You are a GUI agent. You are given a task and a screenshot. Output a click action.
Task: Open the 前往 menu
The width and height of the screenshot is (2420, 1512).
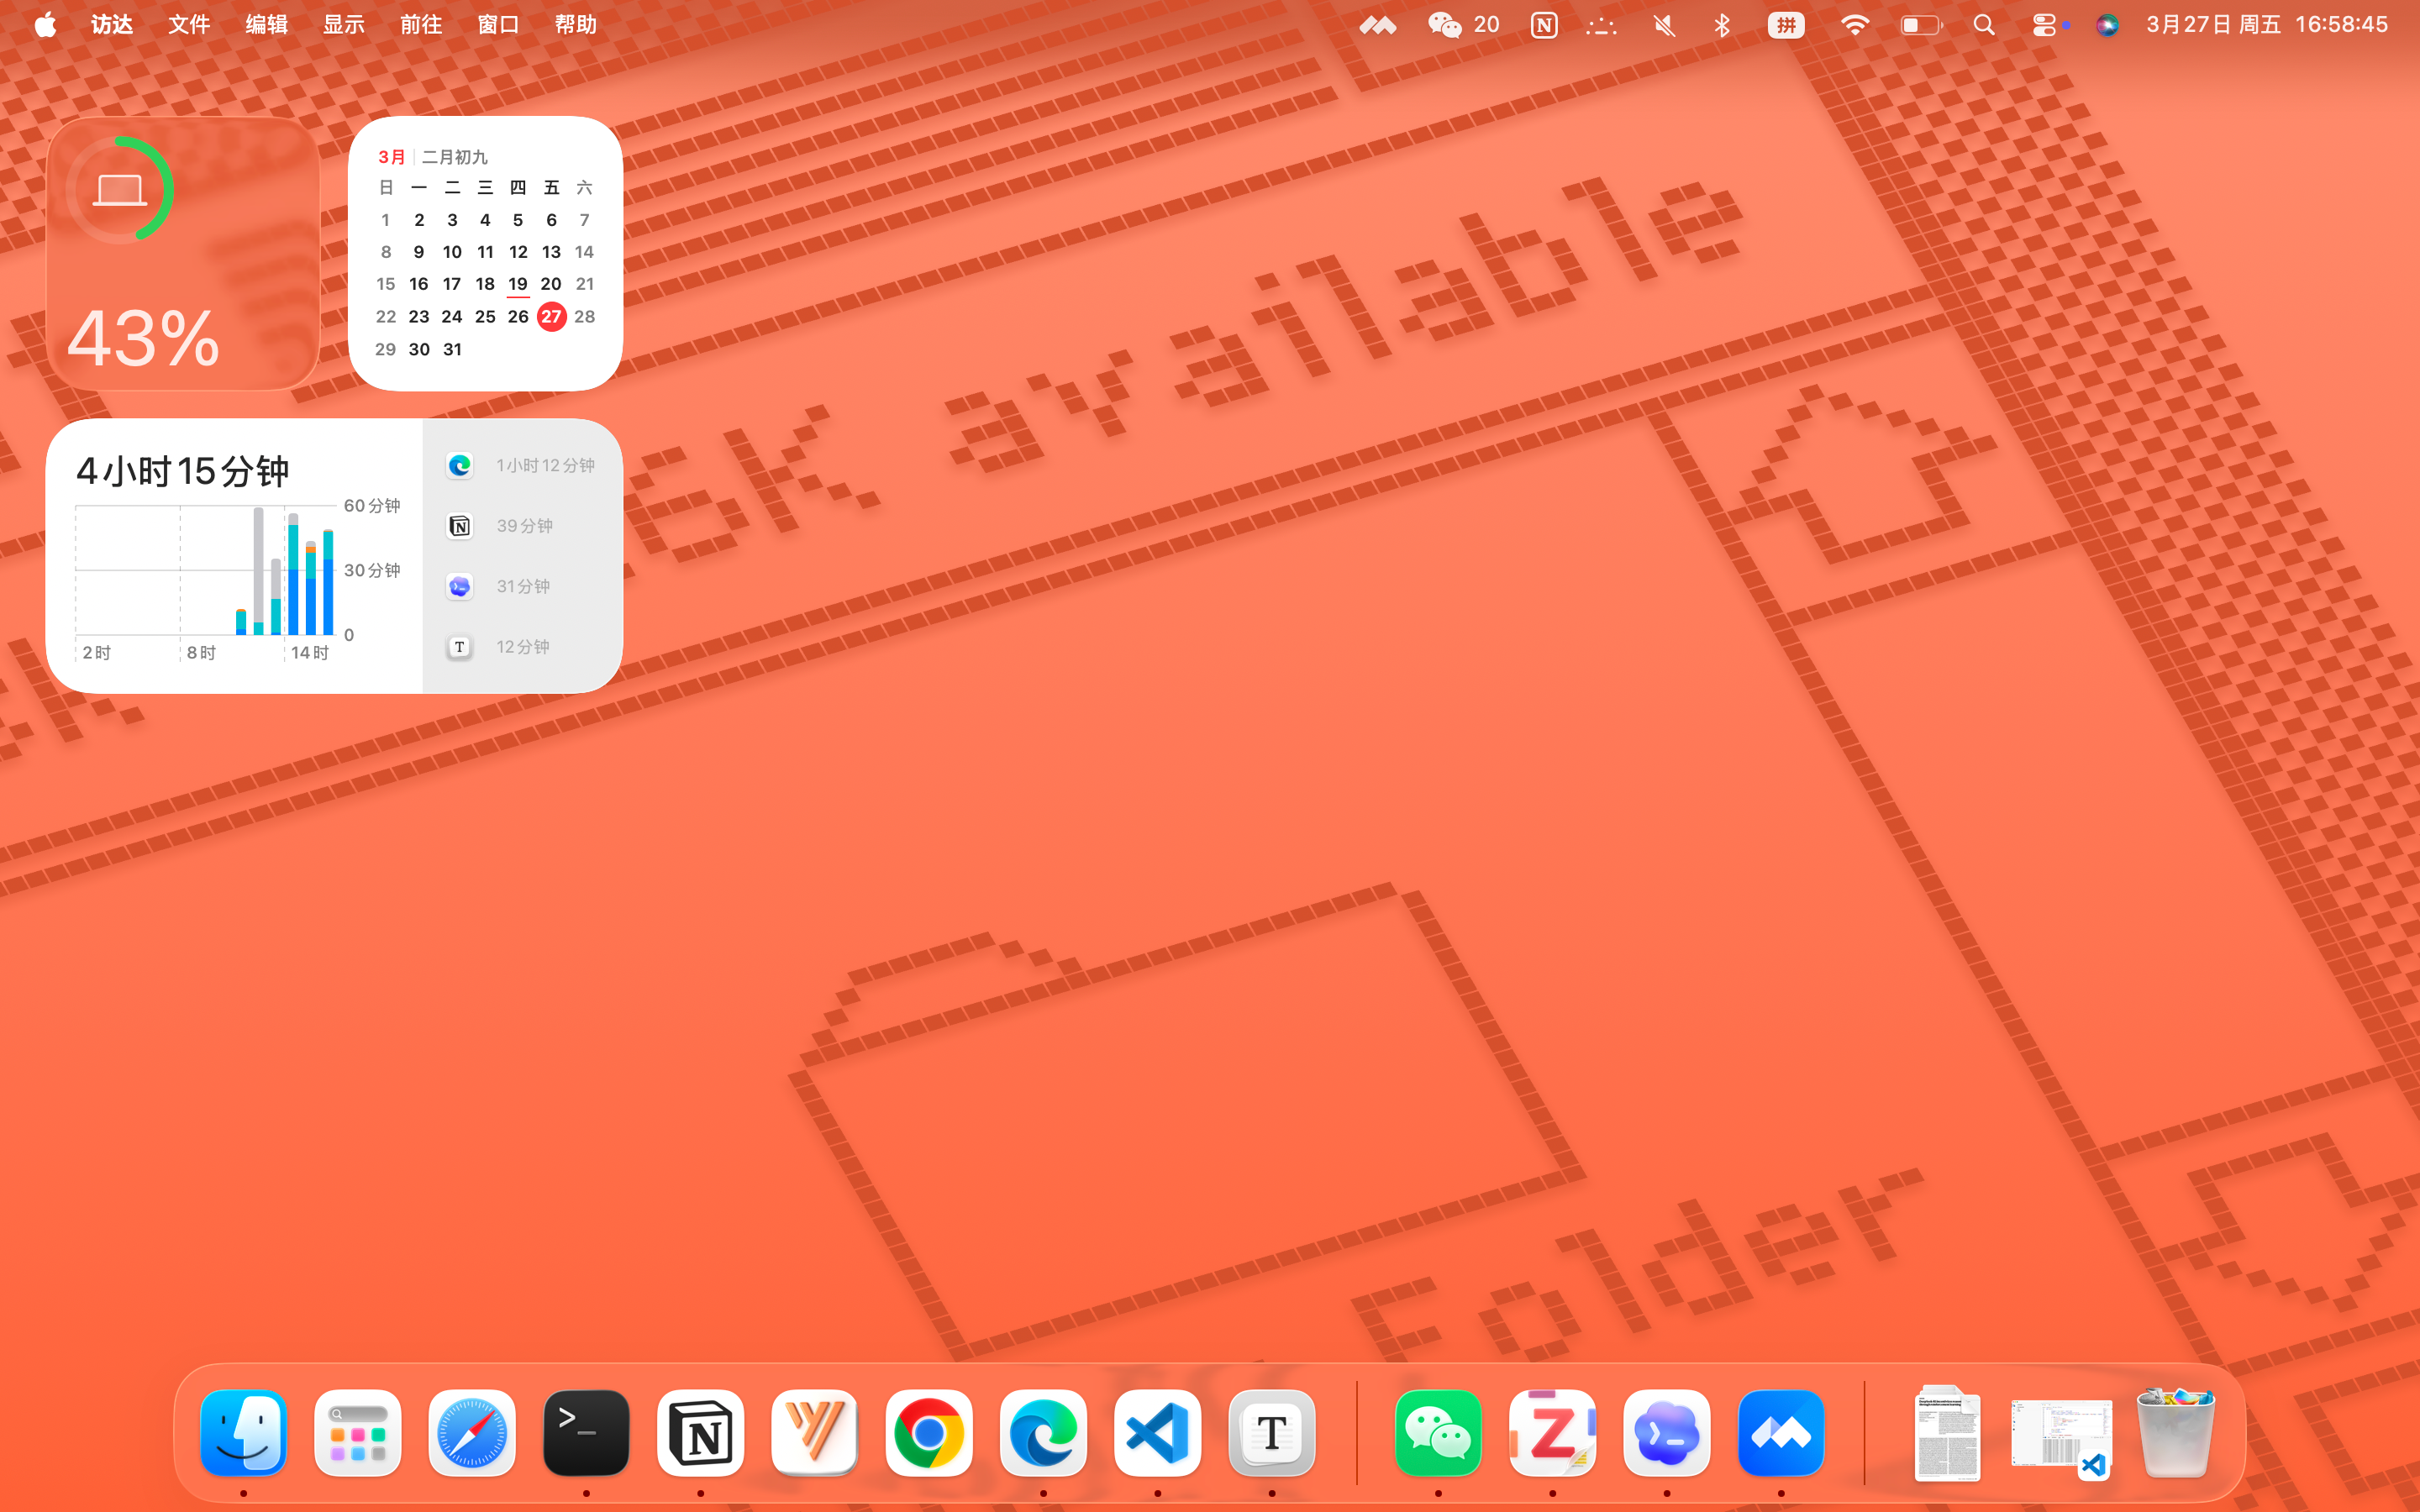pos(421,25)
